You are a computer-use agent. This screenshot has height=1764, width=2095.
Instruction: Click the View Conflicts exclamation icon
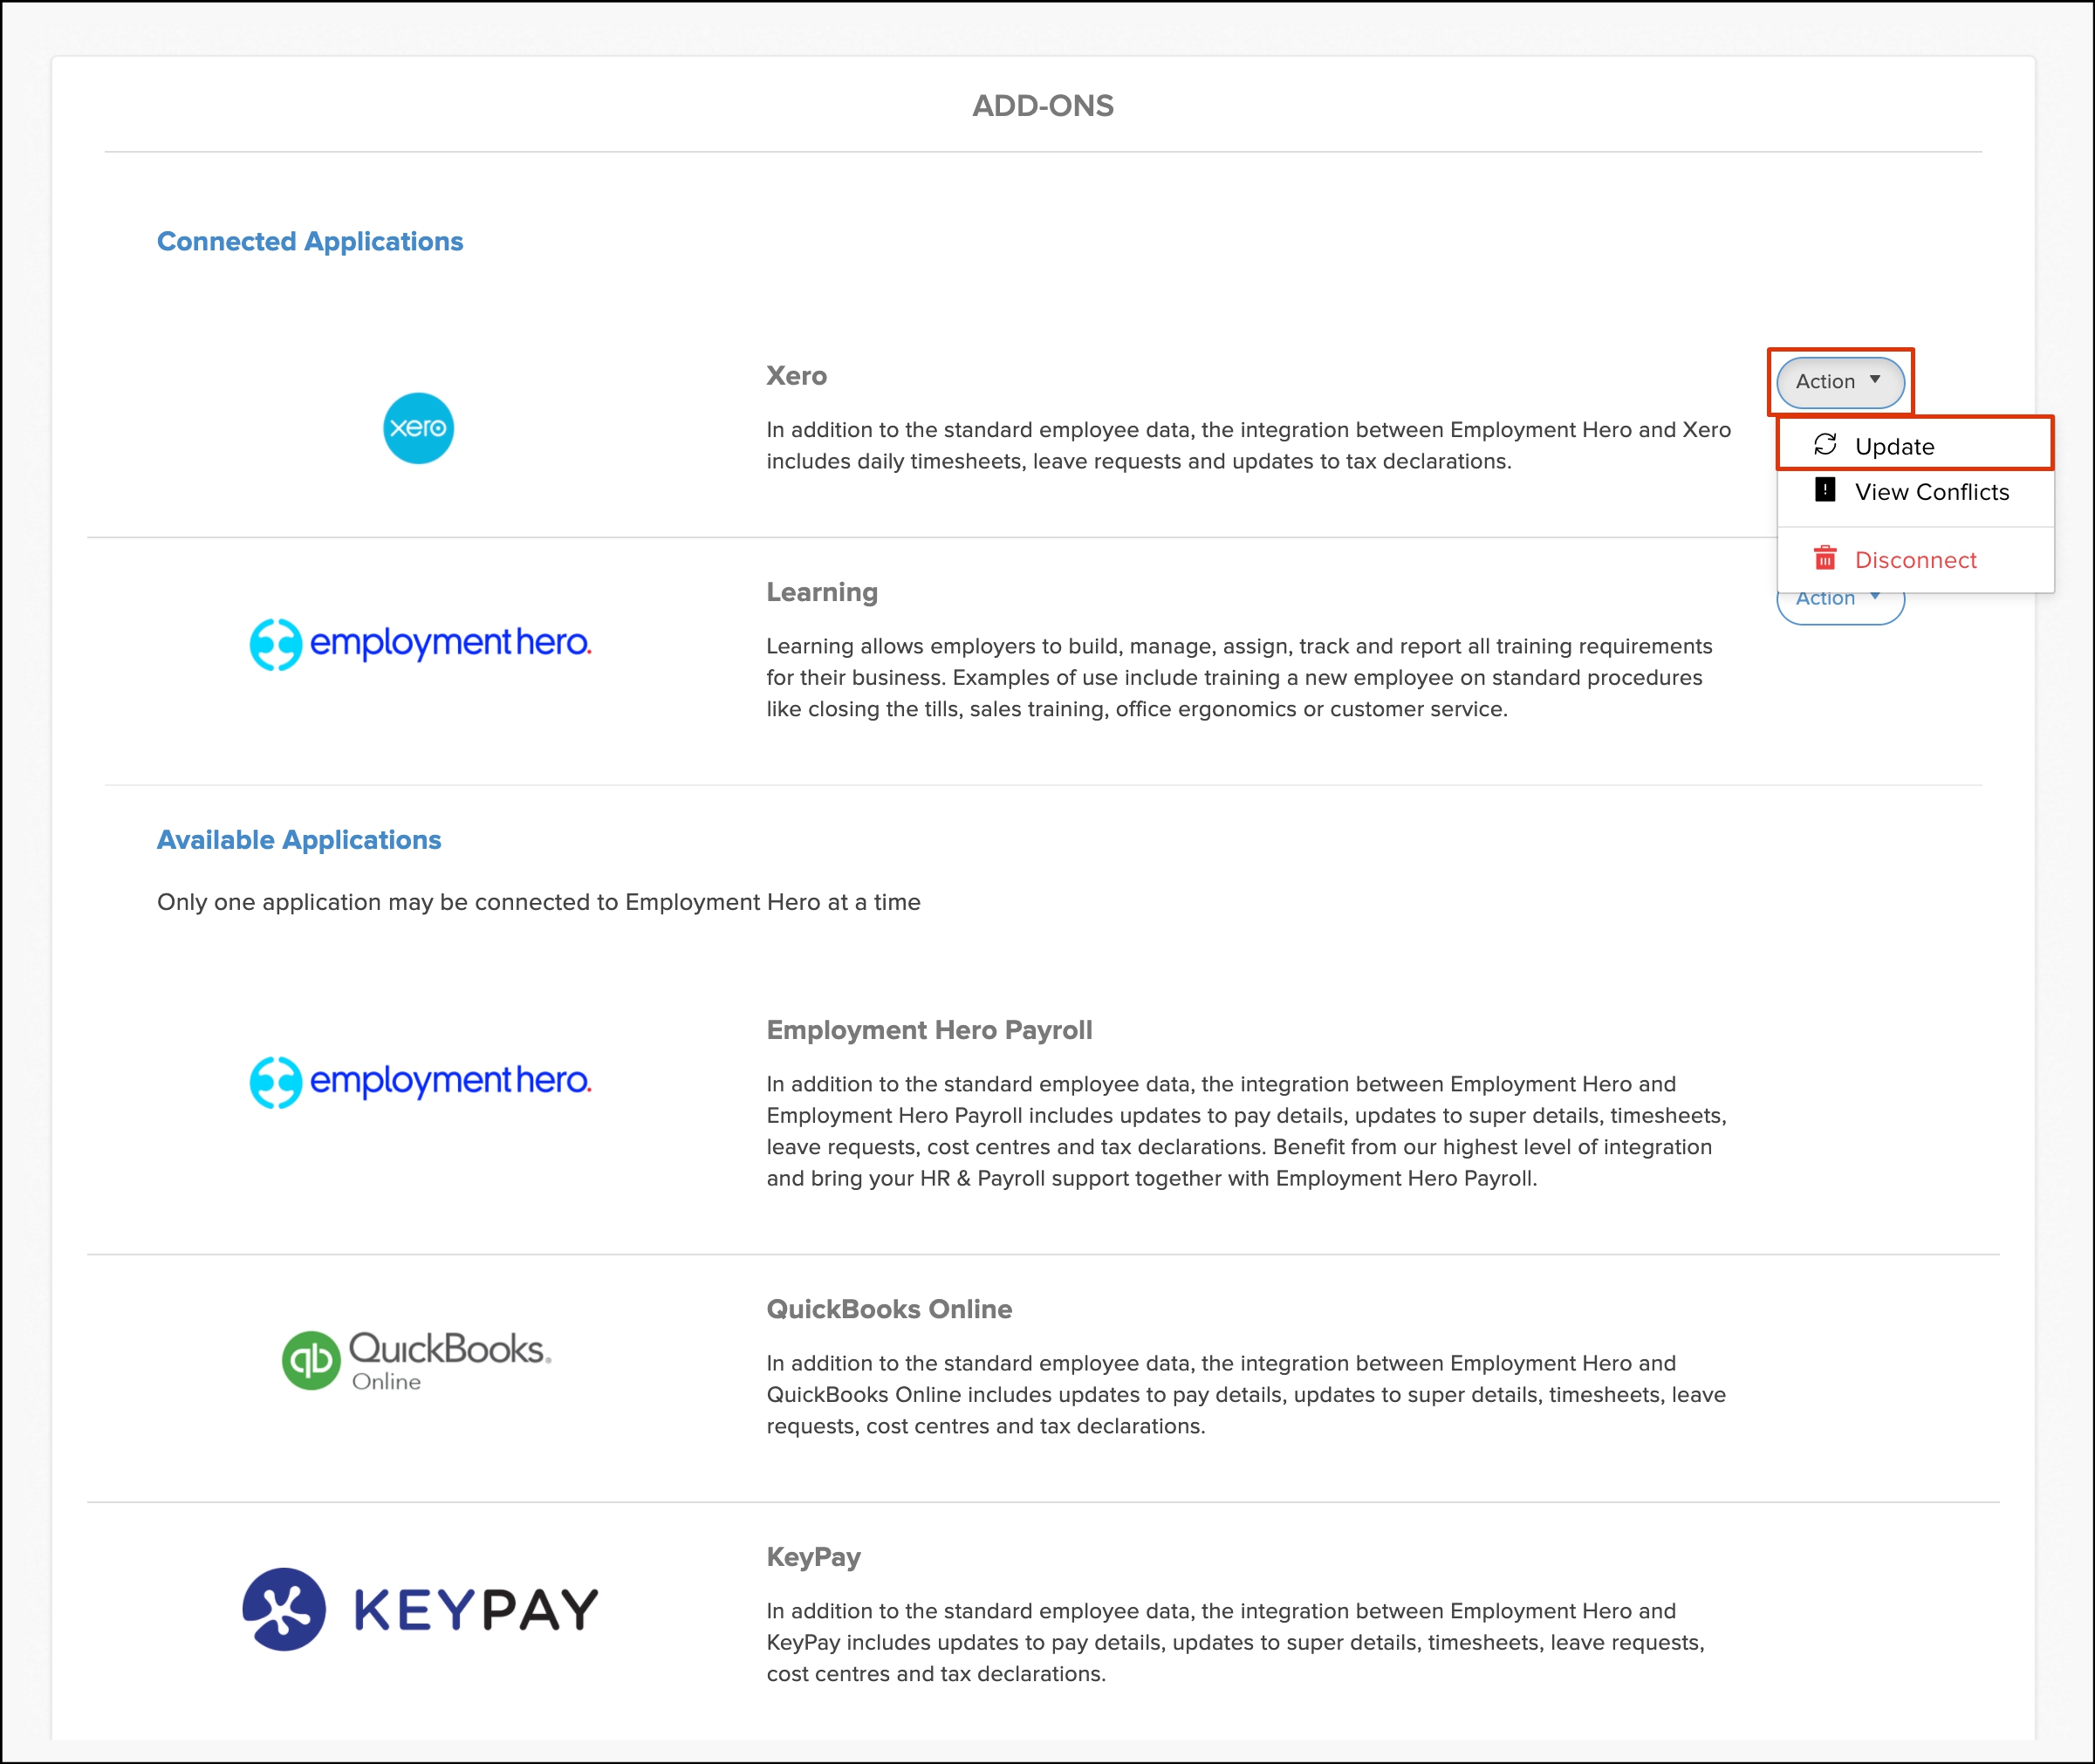tap(1825, 490)
